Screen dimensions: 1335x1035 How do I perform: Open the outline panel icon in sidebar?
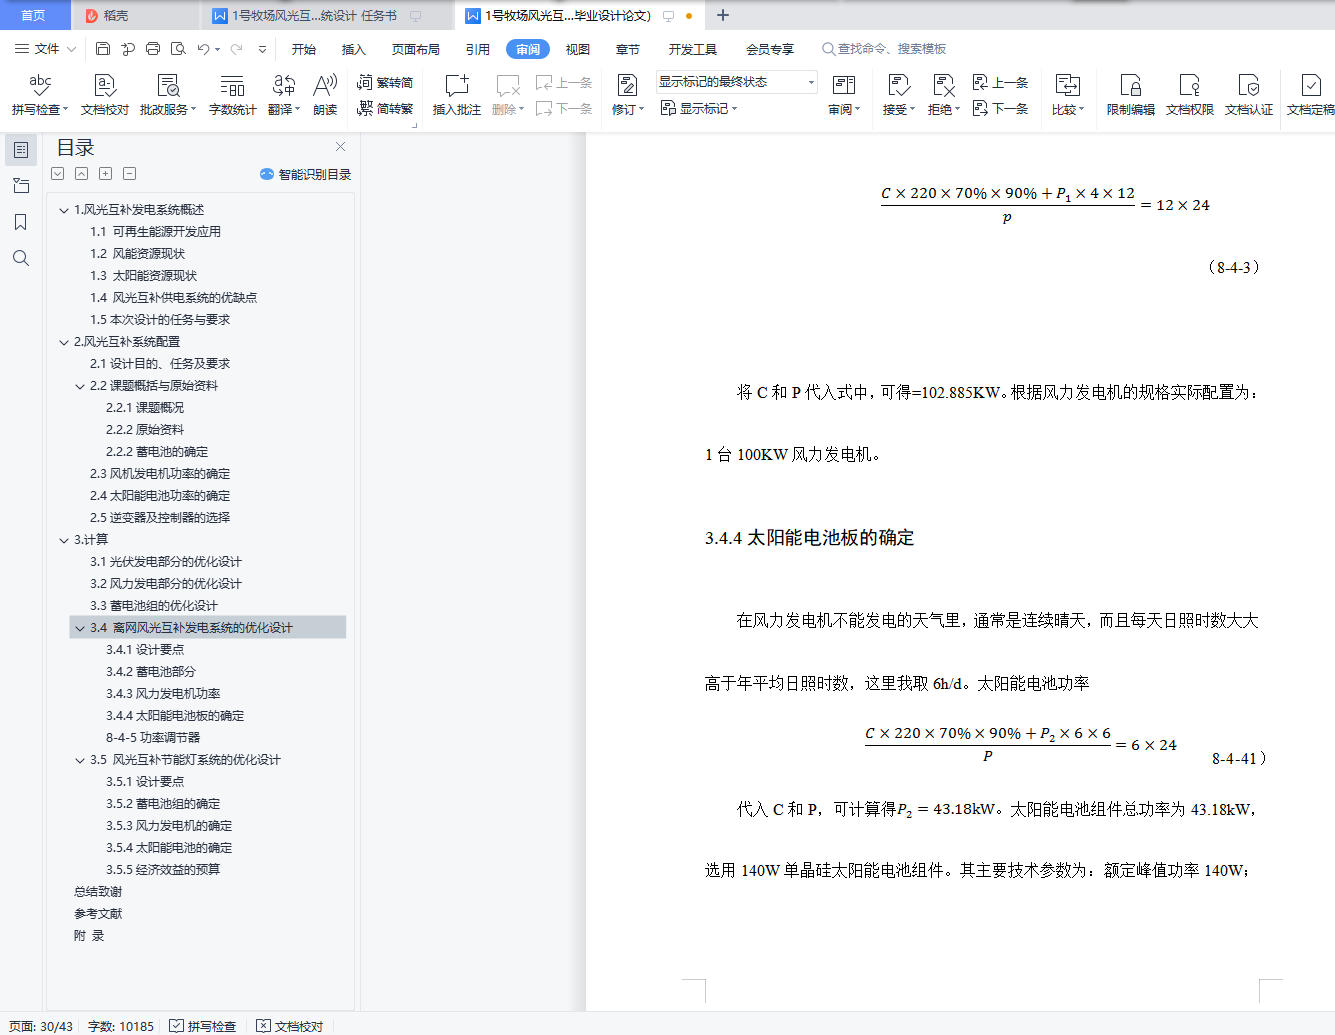[x=21, y=150]
